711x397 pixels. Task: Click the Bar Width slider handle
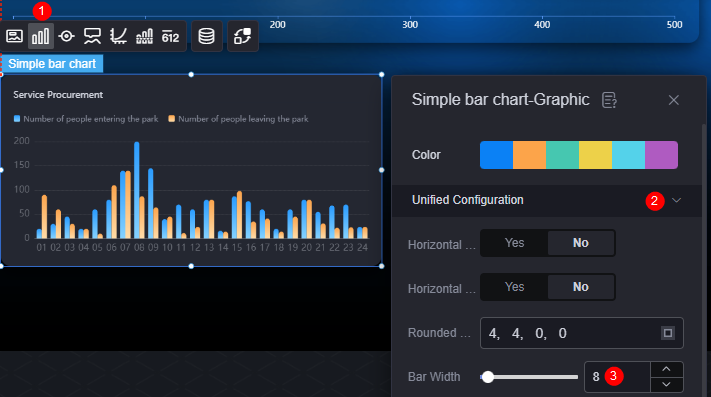488,377
